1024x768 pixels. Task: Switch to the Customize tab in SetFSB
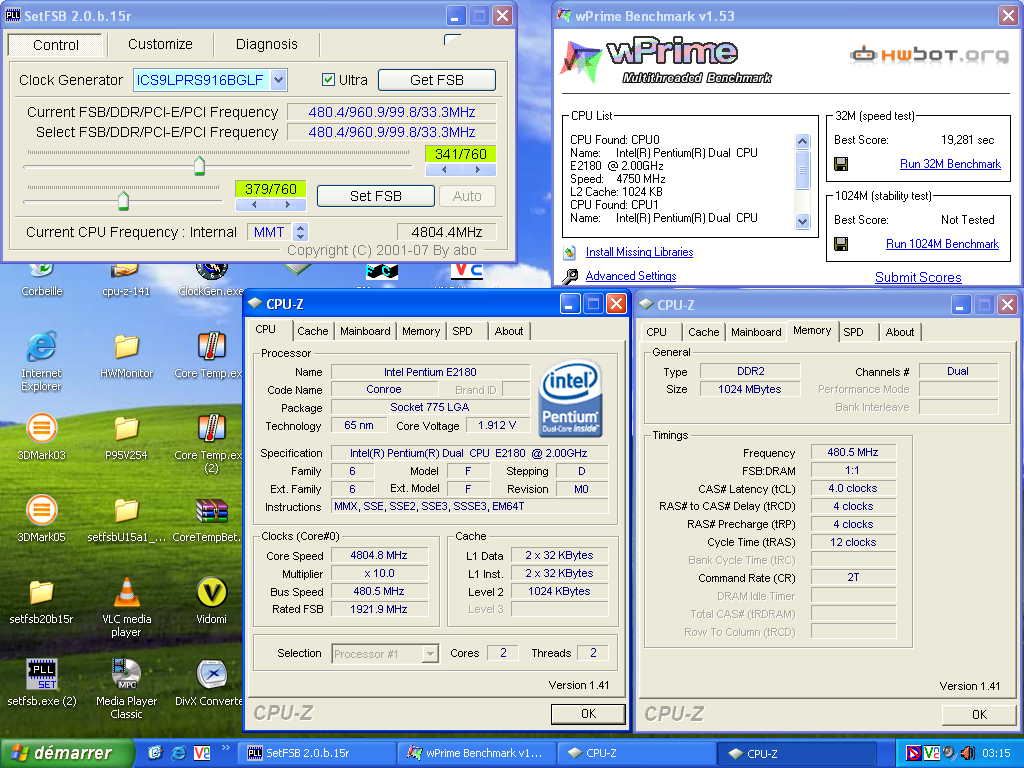tap(160, 44)
